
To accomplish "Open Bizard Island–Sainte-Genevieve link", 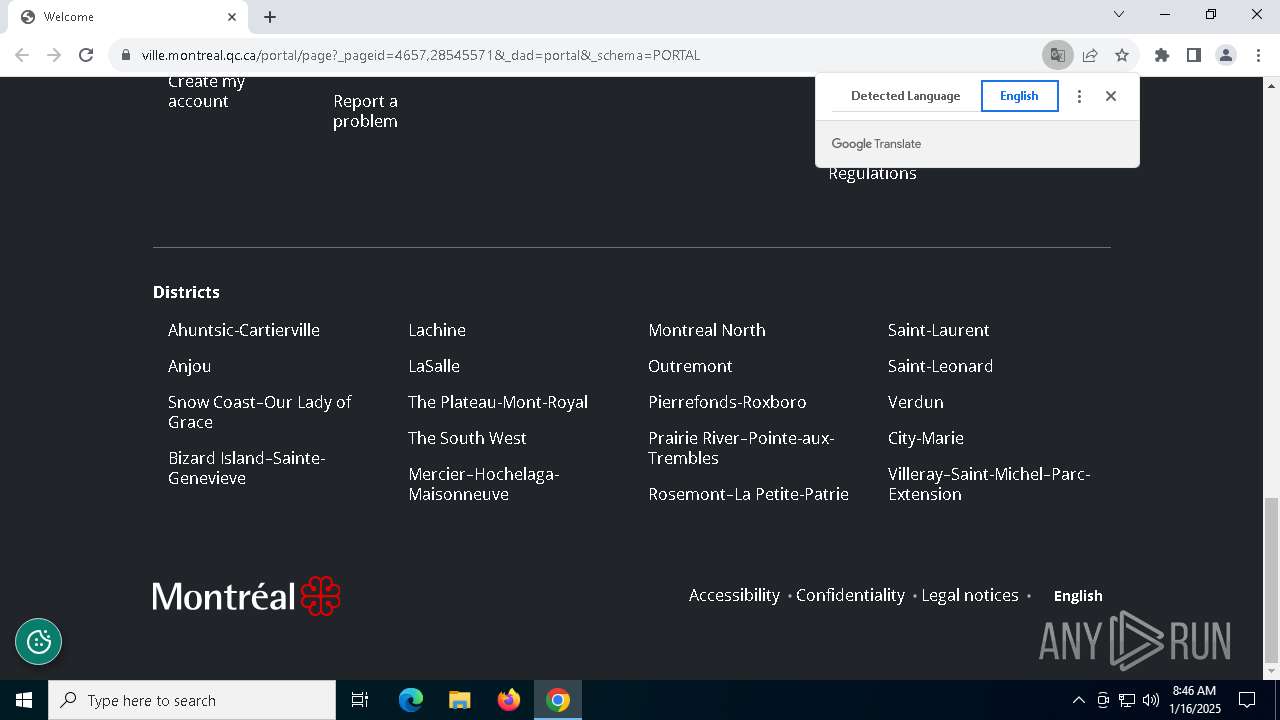I will [247, 468].
